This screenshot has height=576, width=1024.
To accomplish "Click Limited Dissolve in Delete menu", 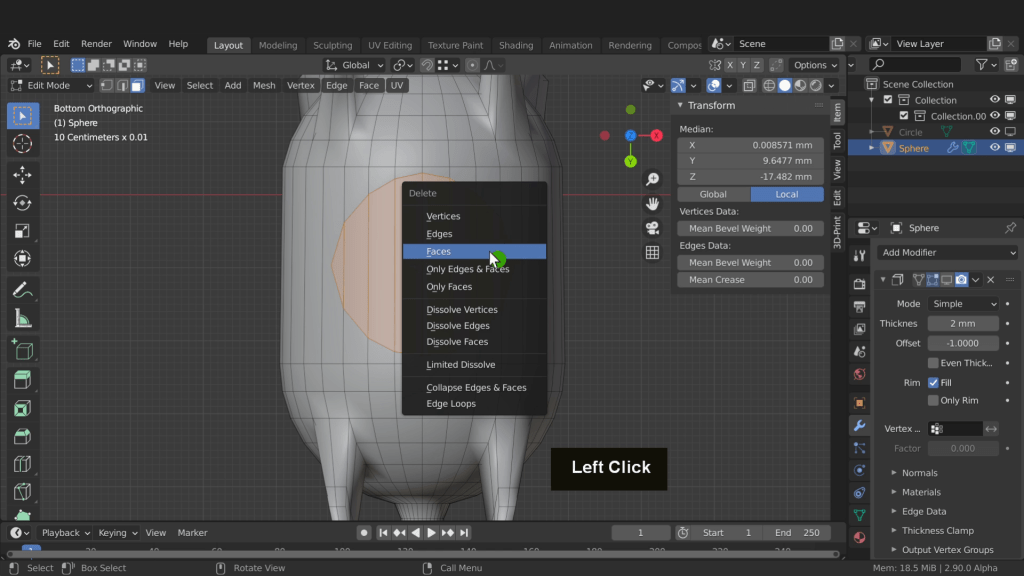I will point(460,365).
